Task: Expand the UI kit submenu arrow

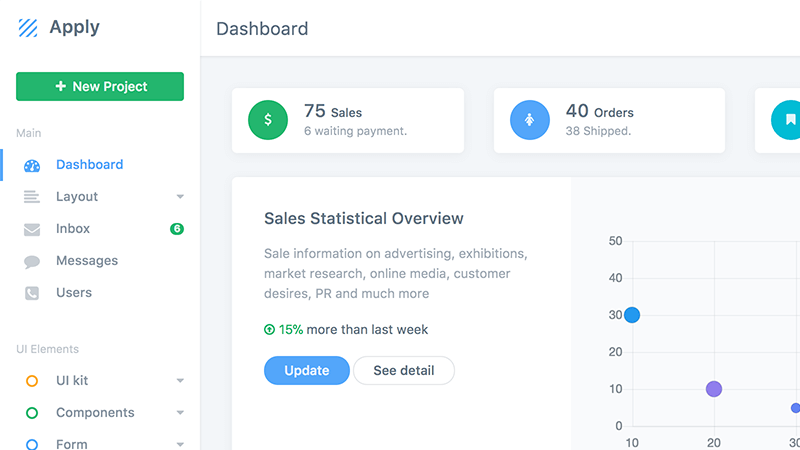Action: click(x=180, y=381)
